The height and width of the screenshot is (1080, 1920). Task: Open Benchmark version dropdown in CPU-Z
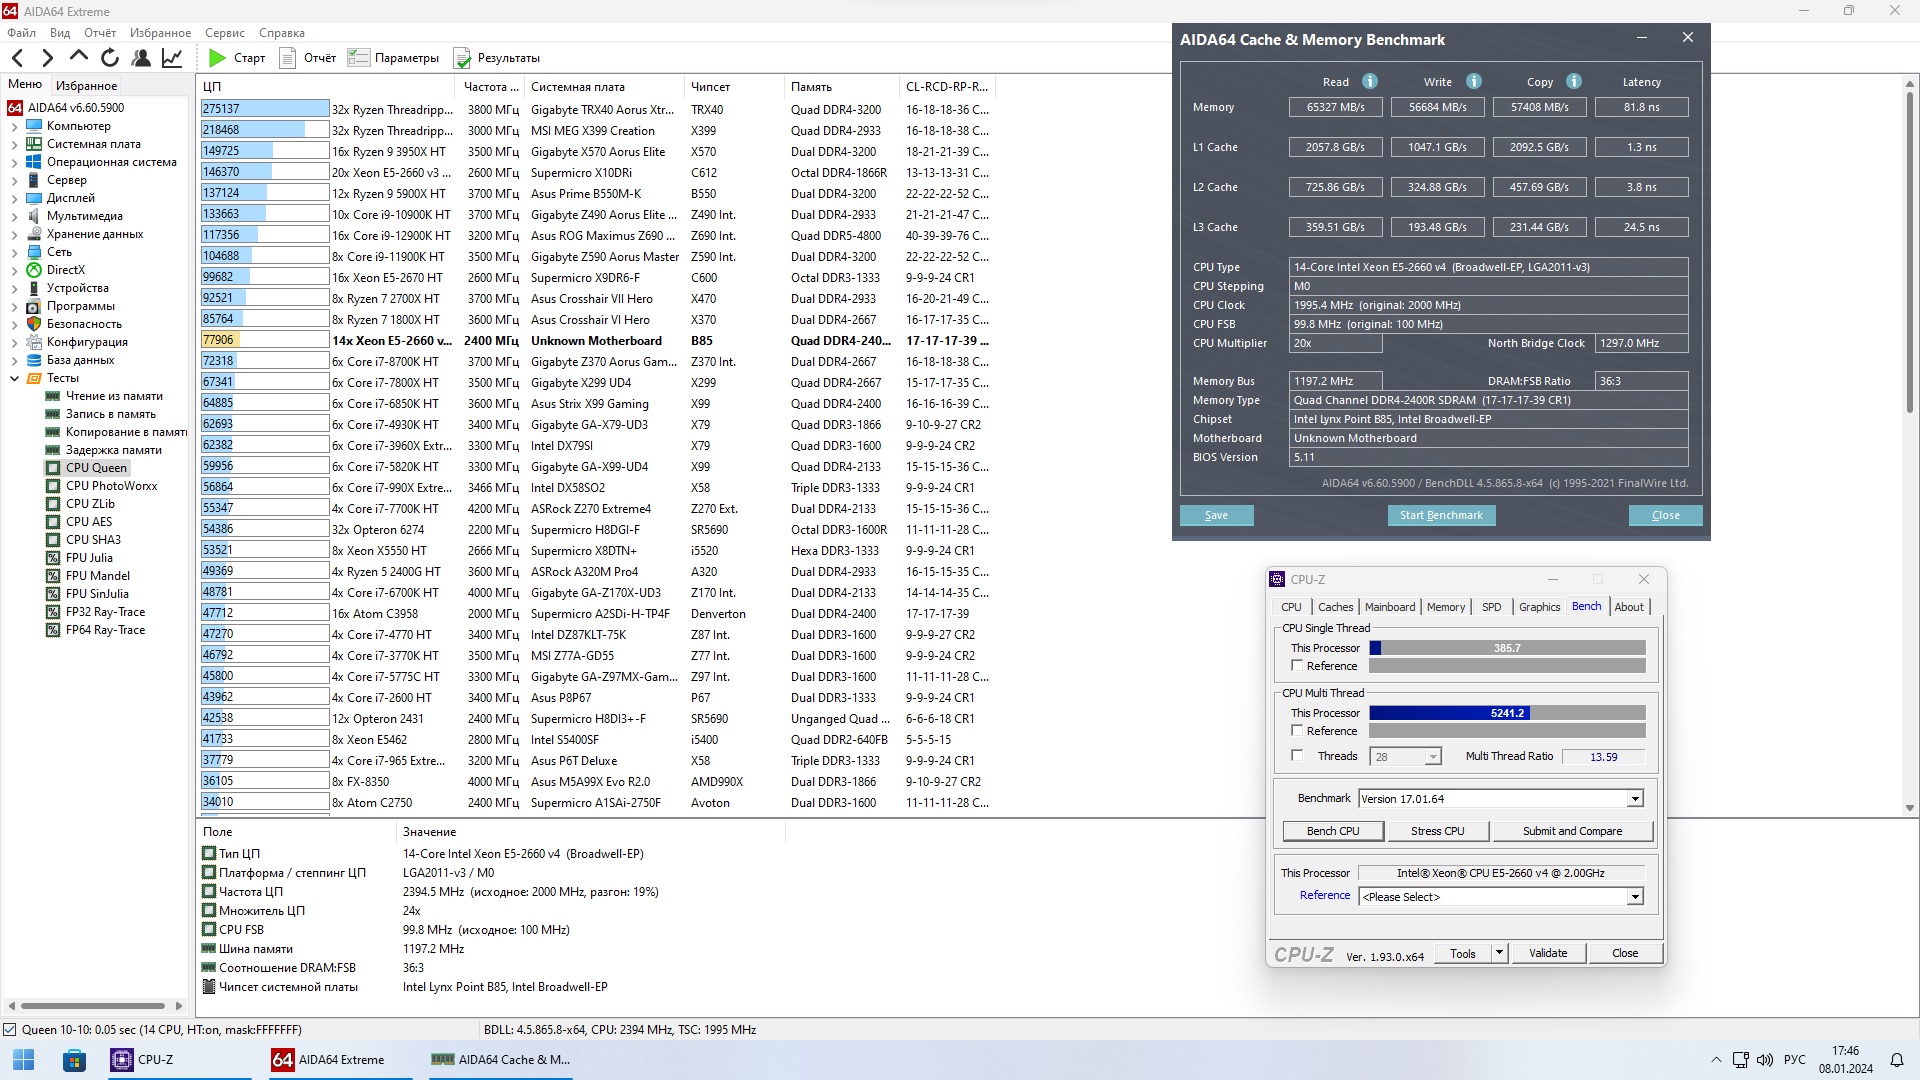click(1635, 799)
